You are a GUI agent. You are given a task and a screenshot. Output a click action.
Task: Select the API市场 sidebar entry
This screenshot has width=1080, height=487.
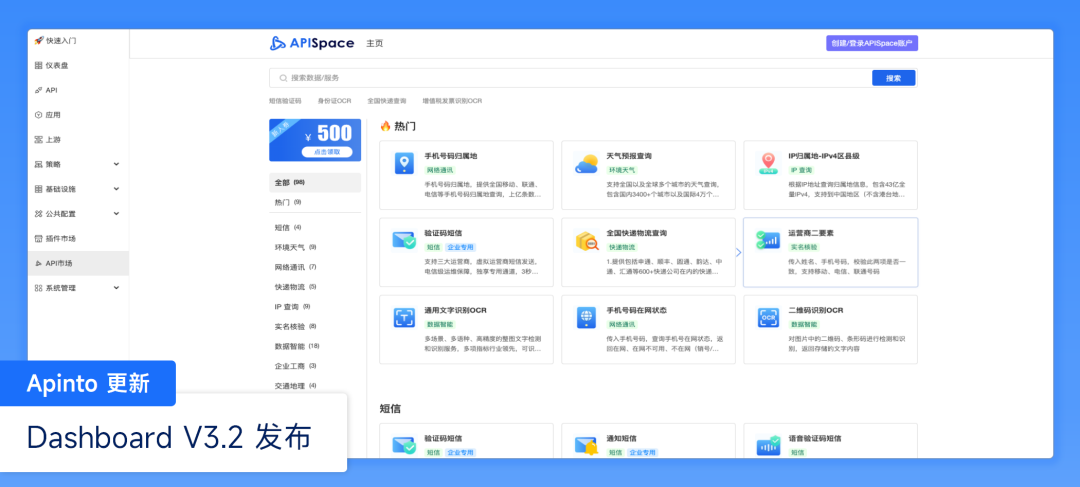(x=79, y=263)
